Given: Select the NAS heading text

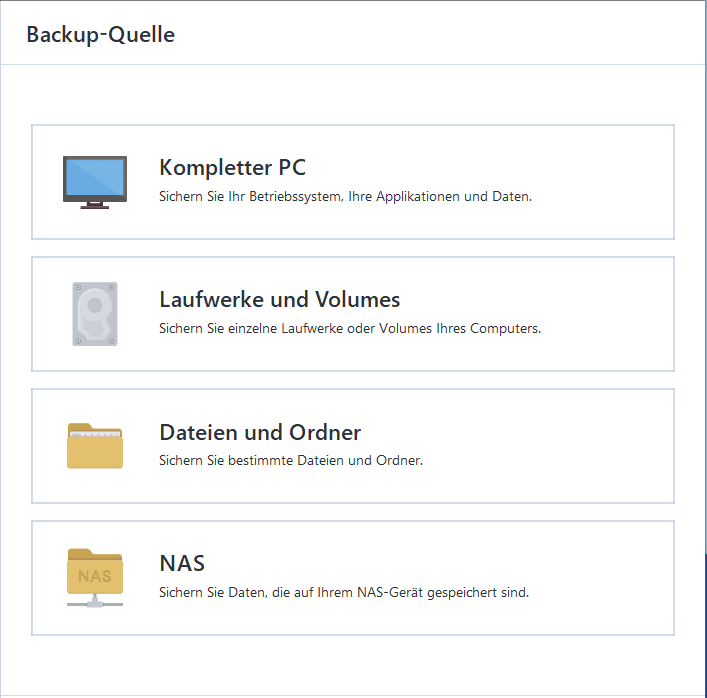Looking at the screenshot, I should (182, 563).
